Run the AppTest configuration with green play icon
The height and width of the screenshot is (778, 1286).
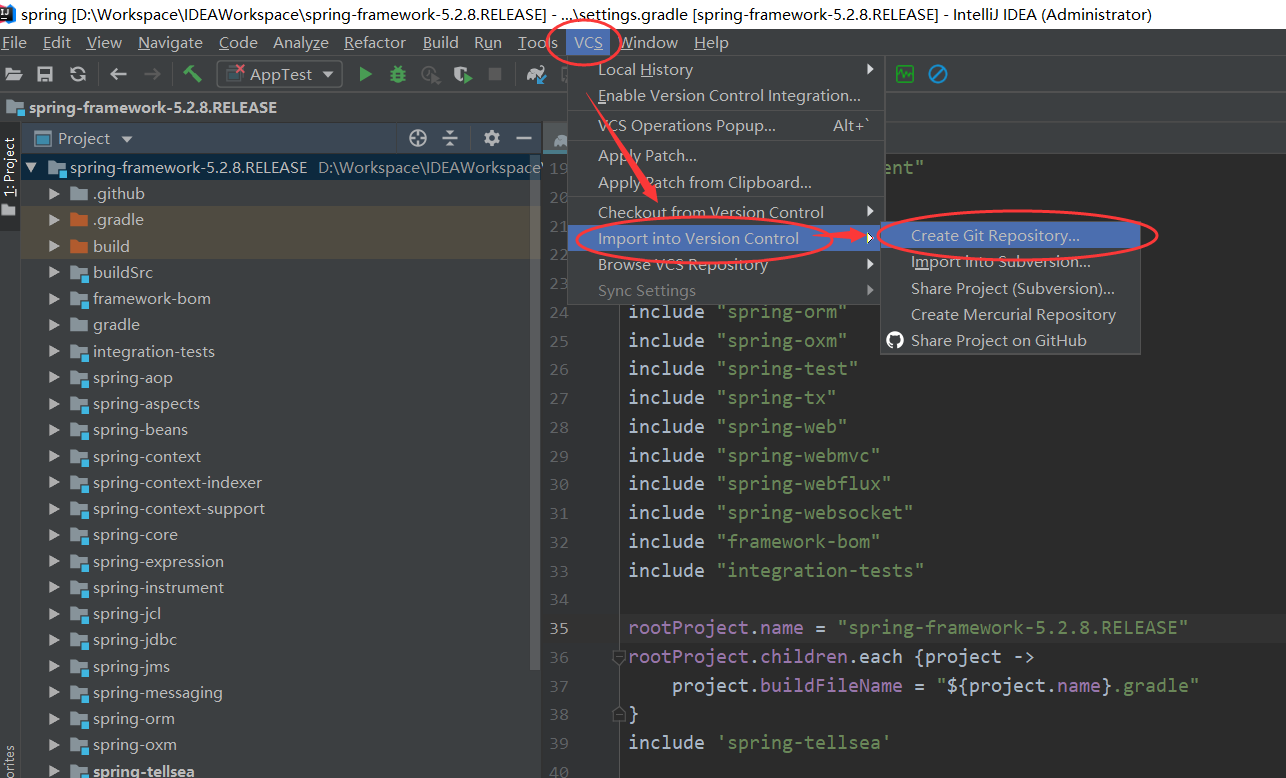(x=365, y=73)
